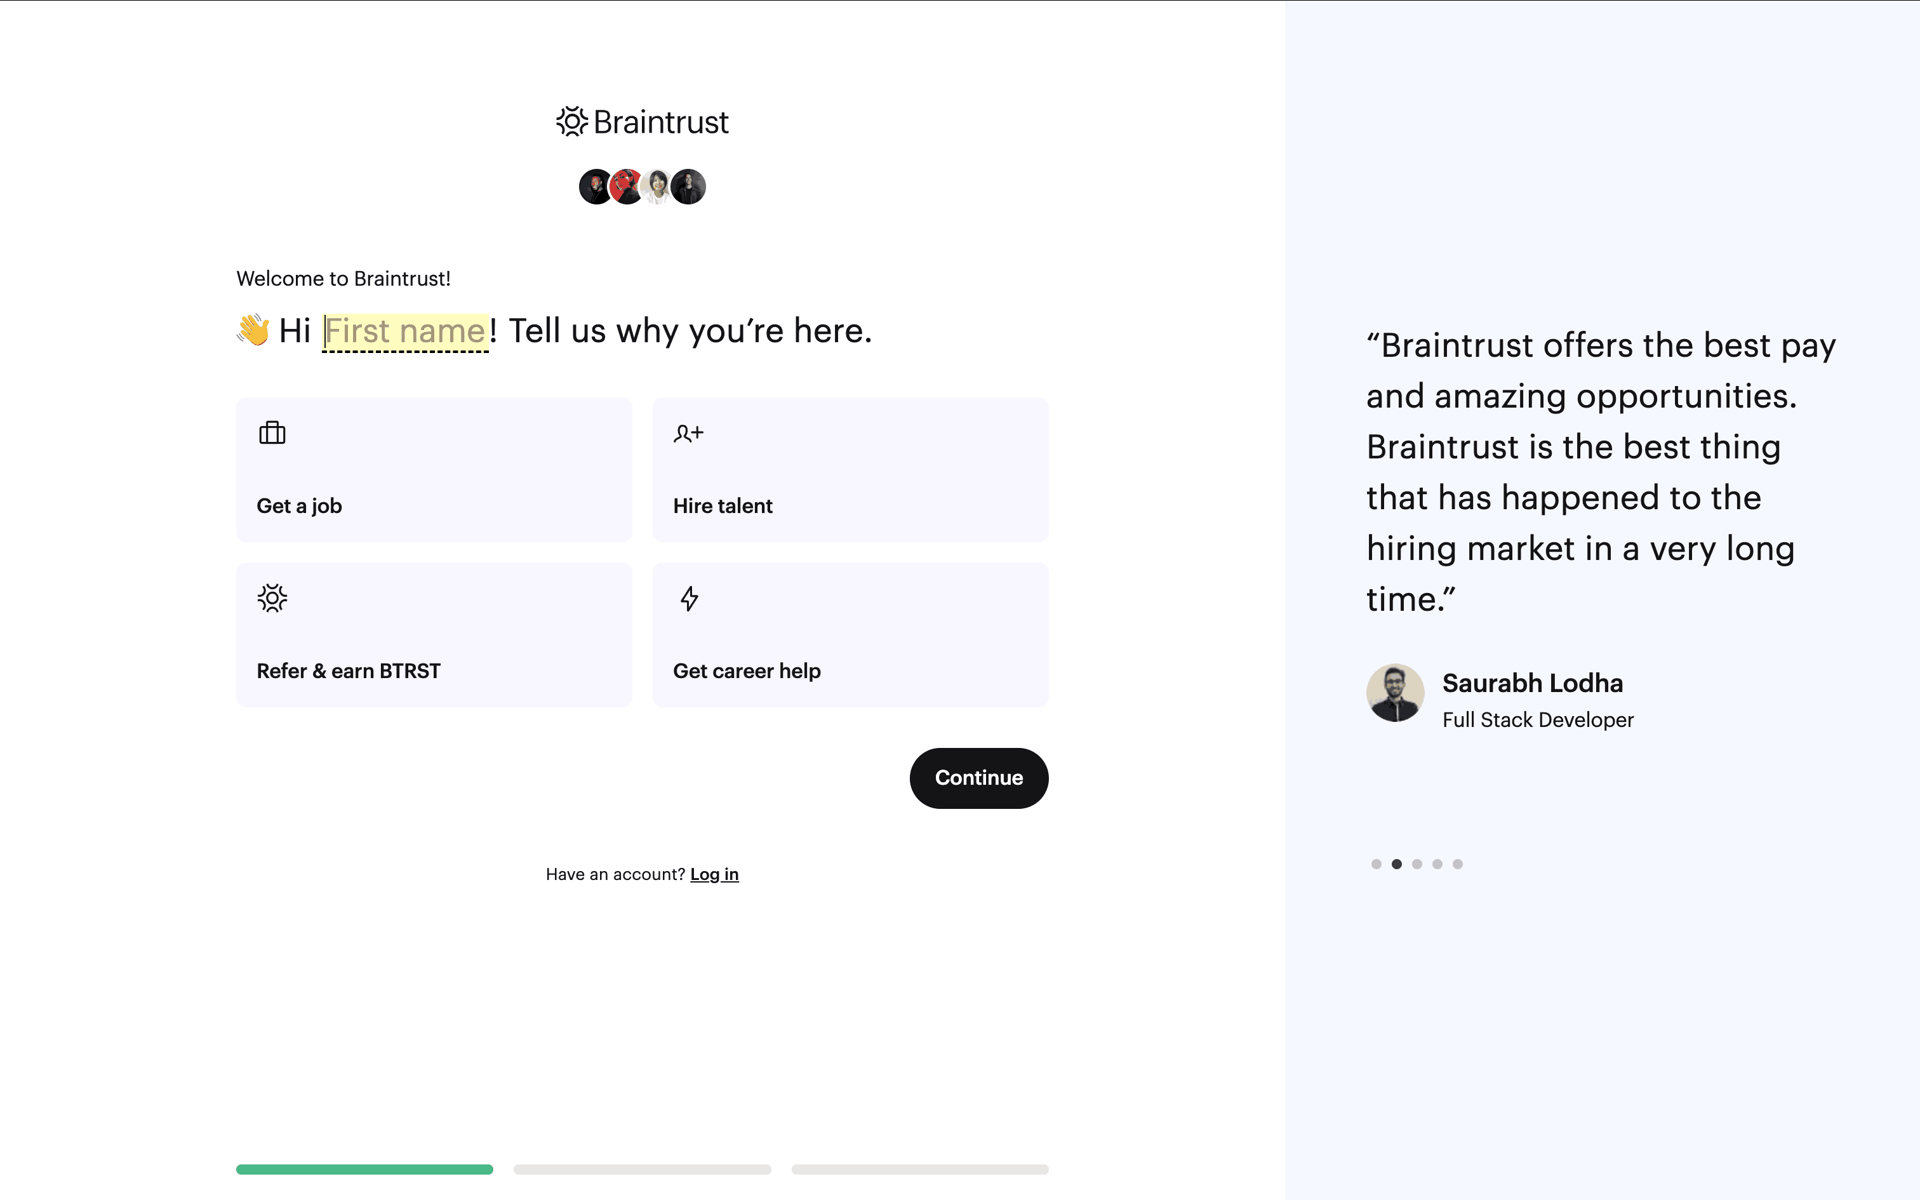
Task: Click the name 'Saurabh Lodha'
Action: [x=1532, y=683]
